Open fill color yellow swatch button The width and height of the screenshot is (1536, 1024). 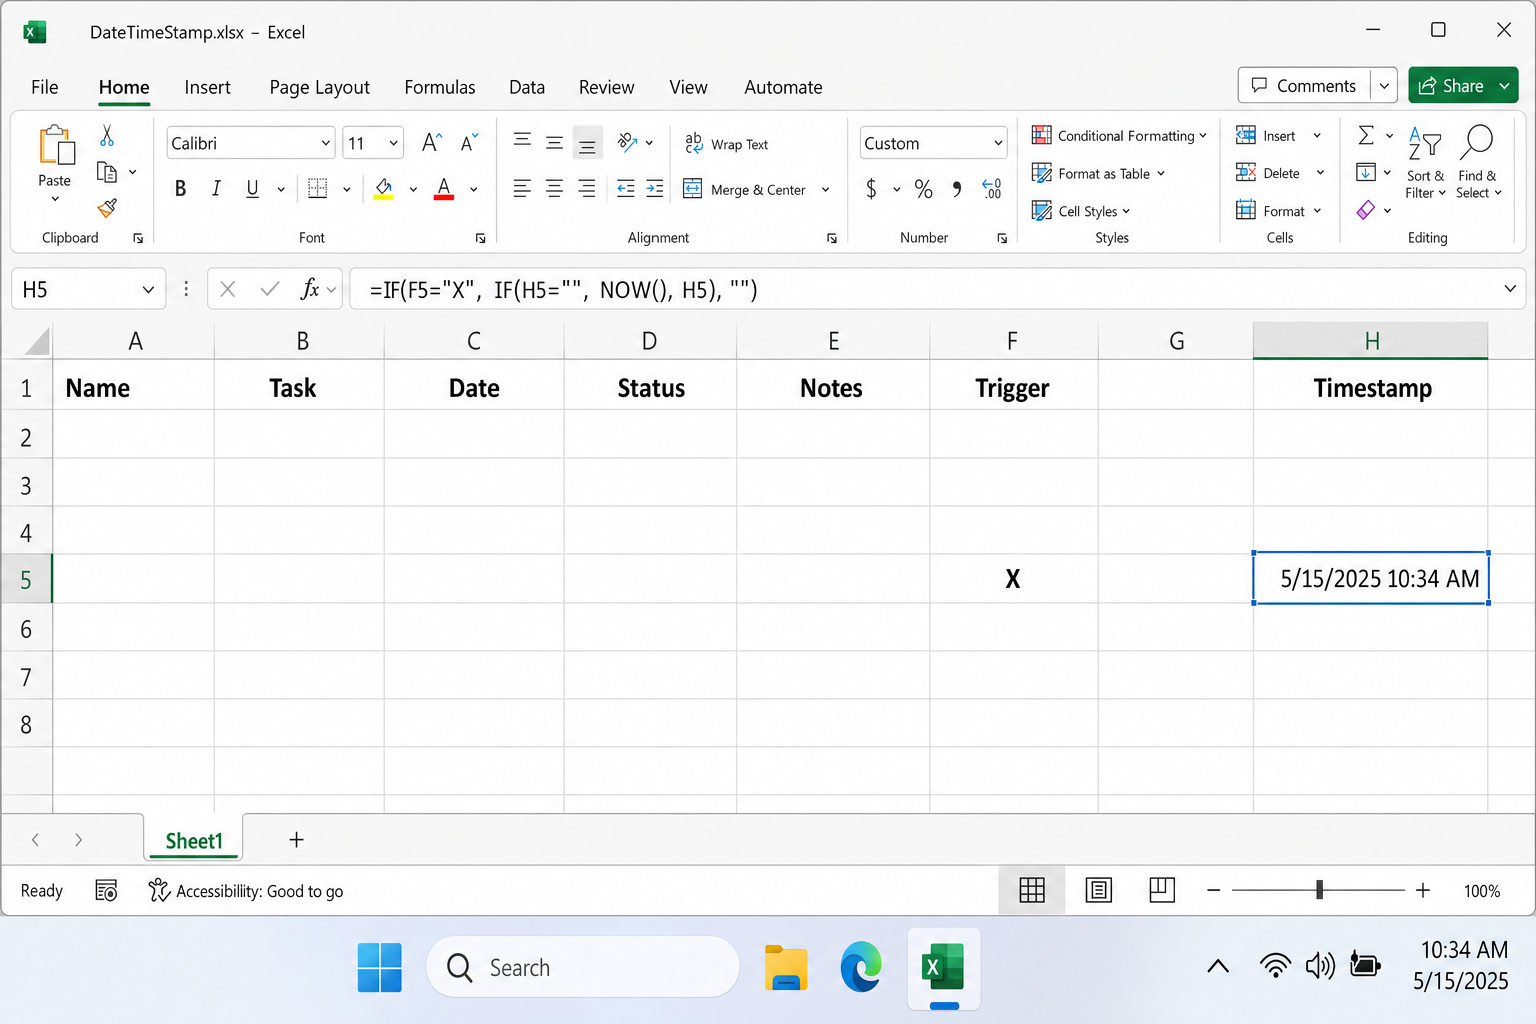[383, 188]
